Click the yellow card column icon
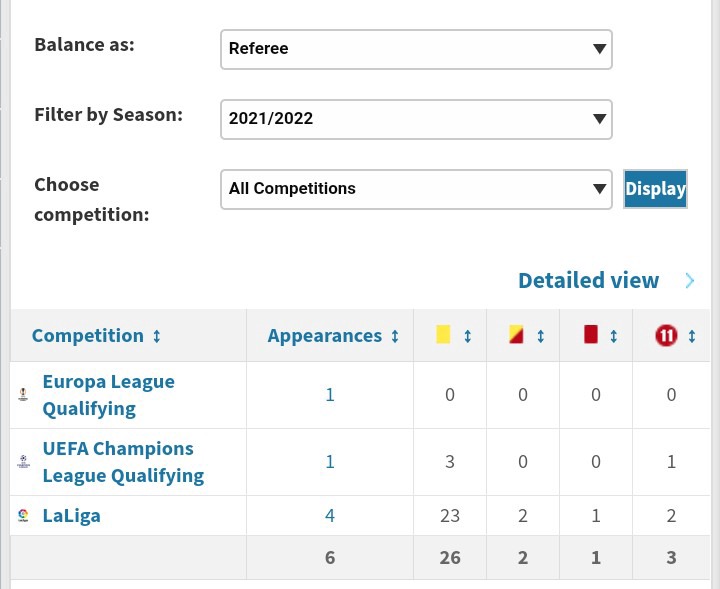This screenshot has height=589, width=720. click(443, 335)
